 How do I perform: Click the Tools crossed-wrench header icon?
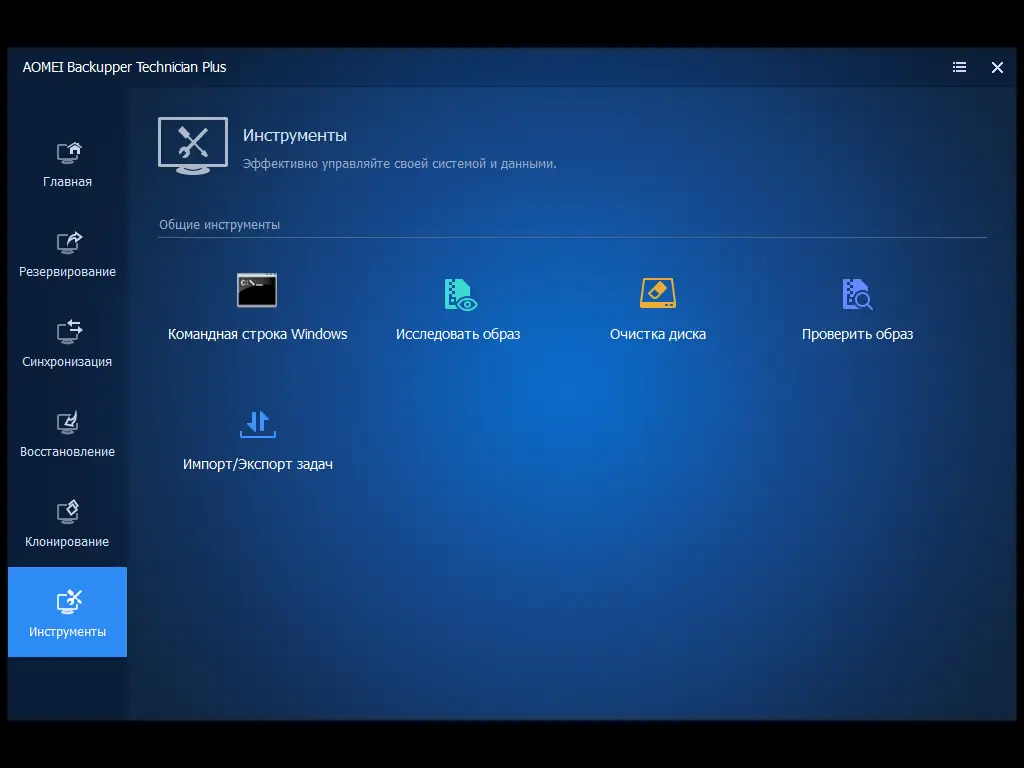[192, 145]
